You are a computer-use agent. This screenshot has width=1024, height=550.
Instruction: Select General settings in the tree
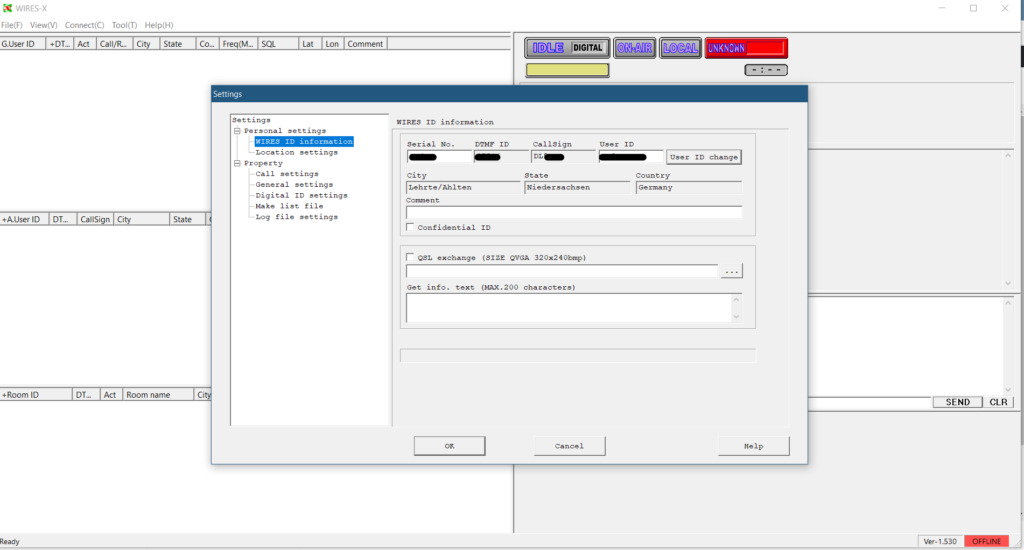coord(294,184)
